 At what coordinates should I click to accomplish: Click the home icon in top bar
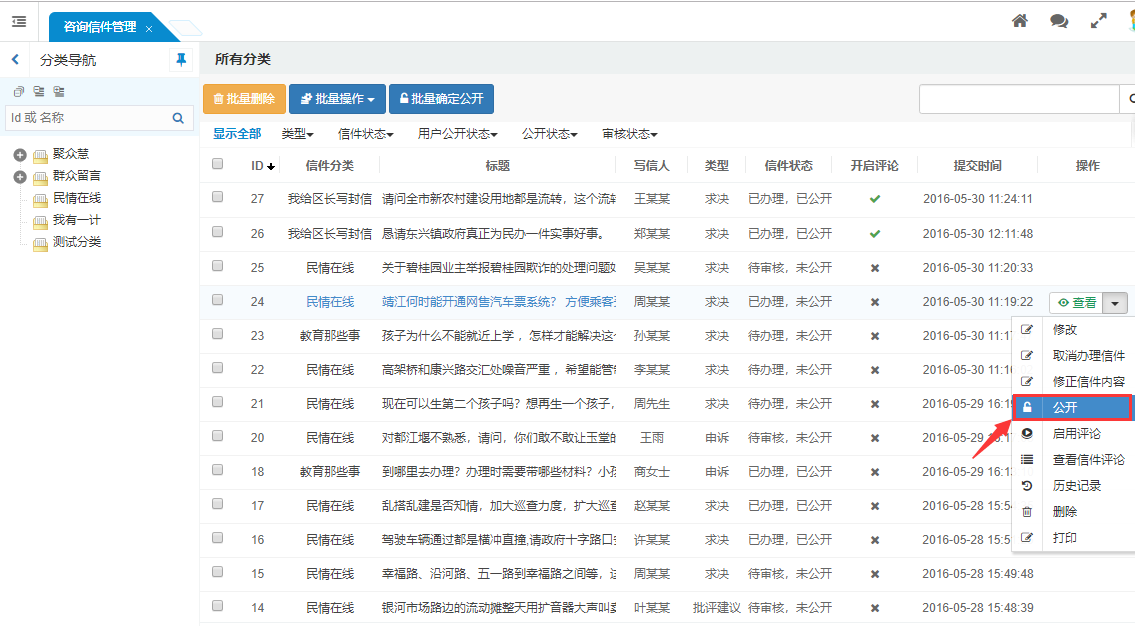pyautogui.click(x=1020, y=21)
